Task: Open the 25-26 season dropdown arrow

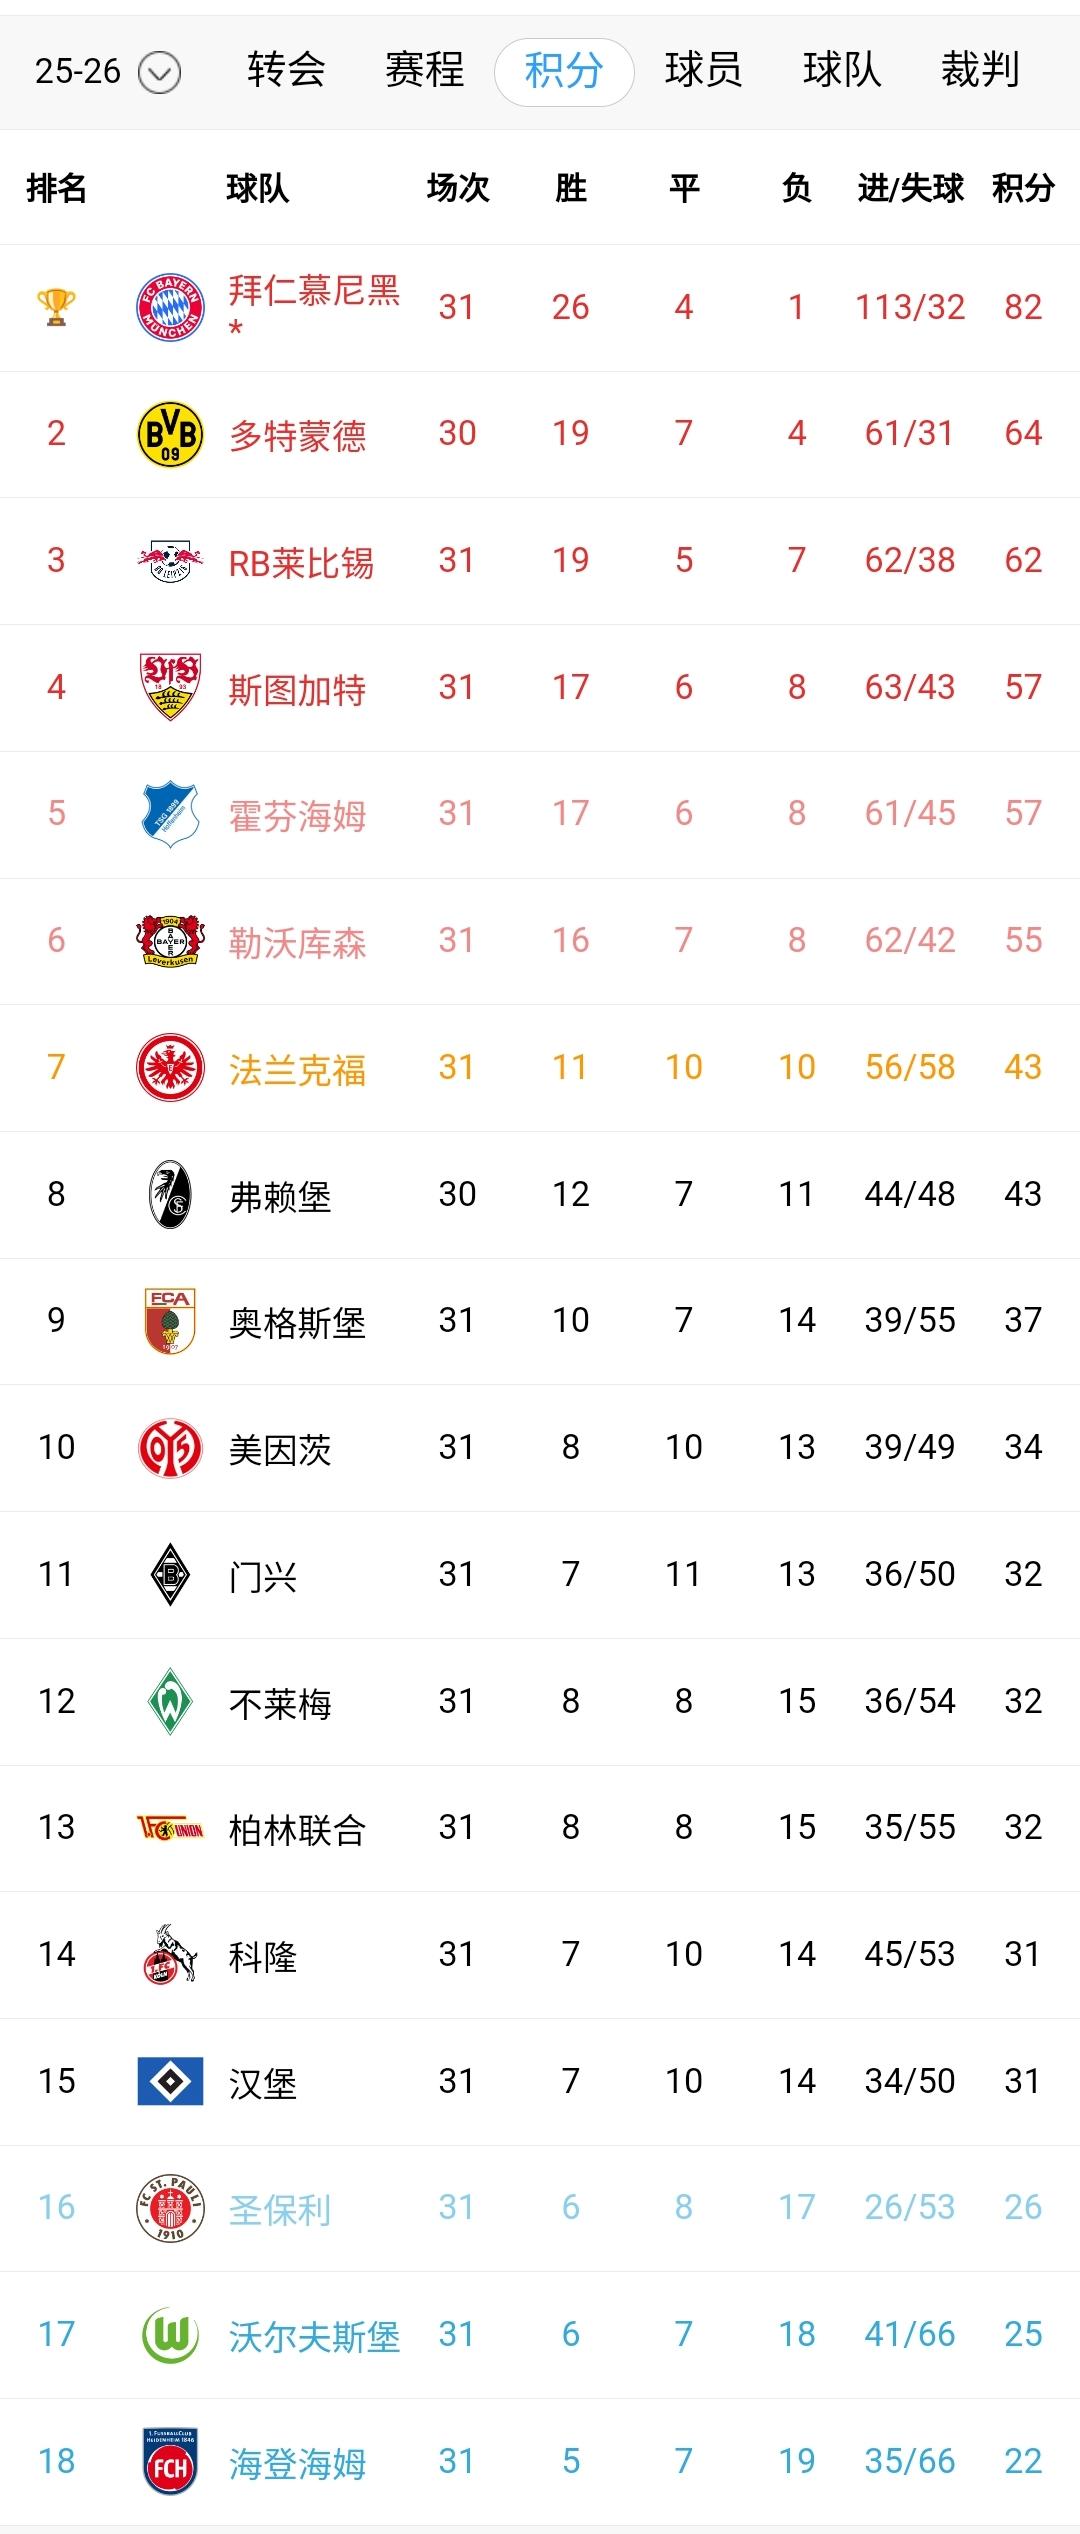Action: click(159, 73)
